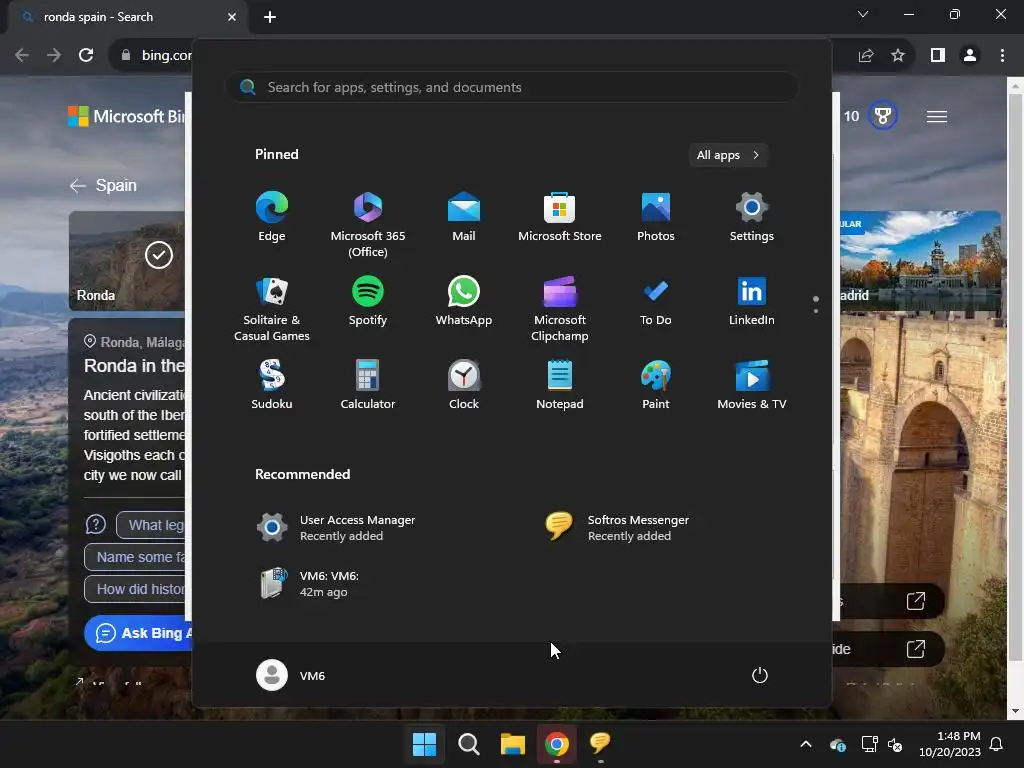1024x768 pixels.
Task: Launch Microsoft Clipchamp
Action: tap(560, 309)
